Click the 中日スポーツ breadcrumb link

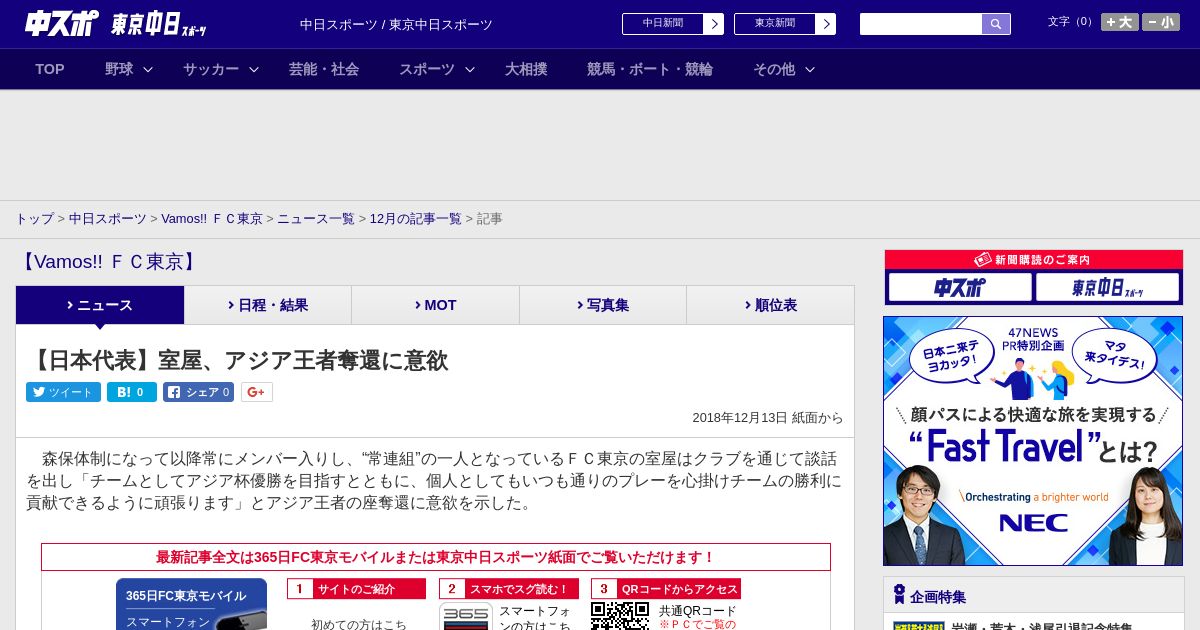point(108,219)
